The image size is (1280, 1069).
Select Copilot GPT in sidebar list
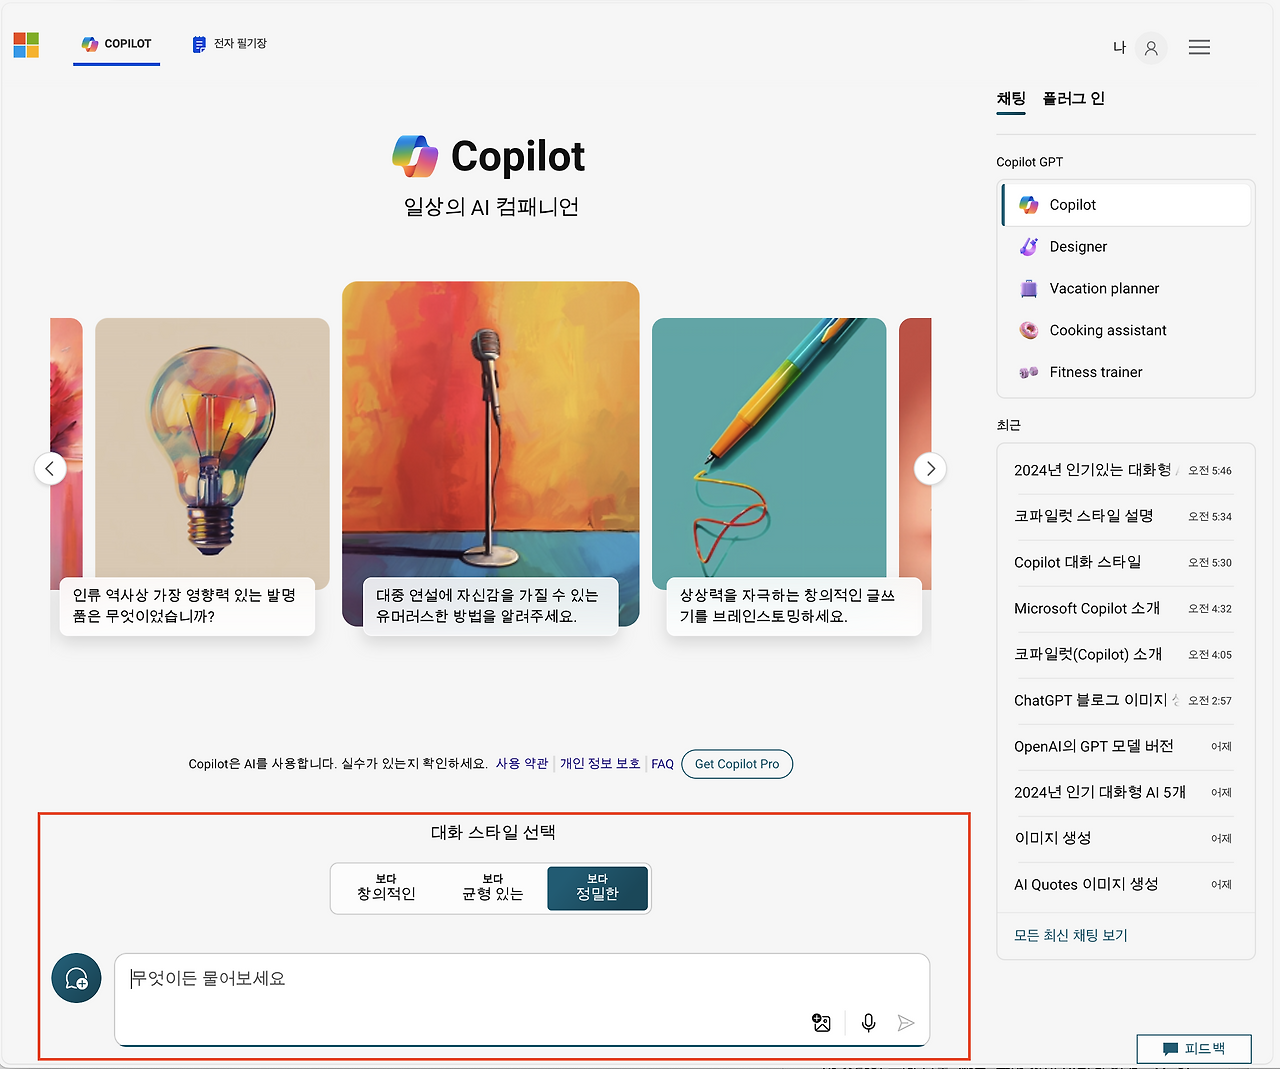click(1127, 204)
